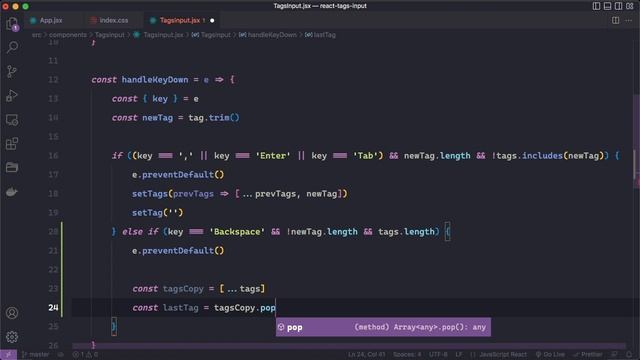Click Prettier status bar item
Viewport: 640px width, 360px height.
click(x=588, y=355)
